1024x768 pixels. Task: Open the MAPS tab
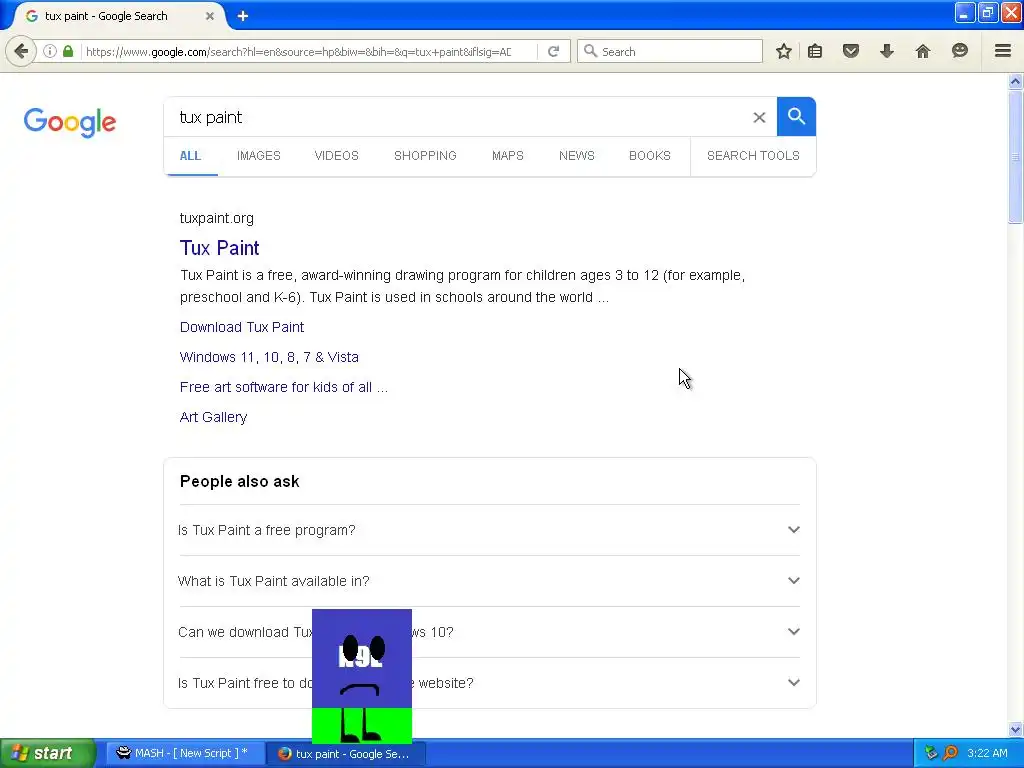point(507,155)
